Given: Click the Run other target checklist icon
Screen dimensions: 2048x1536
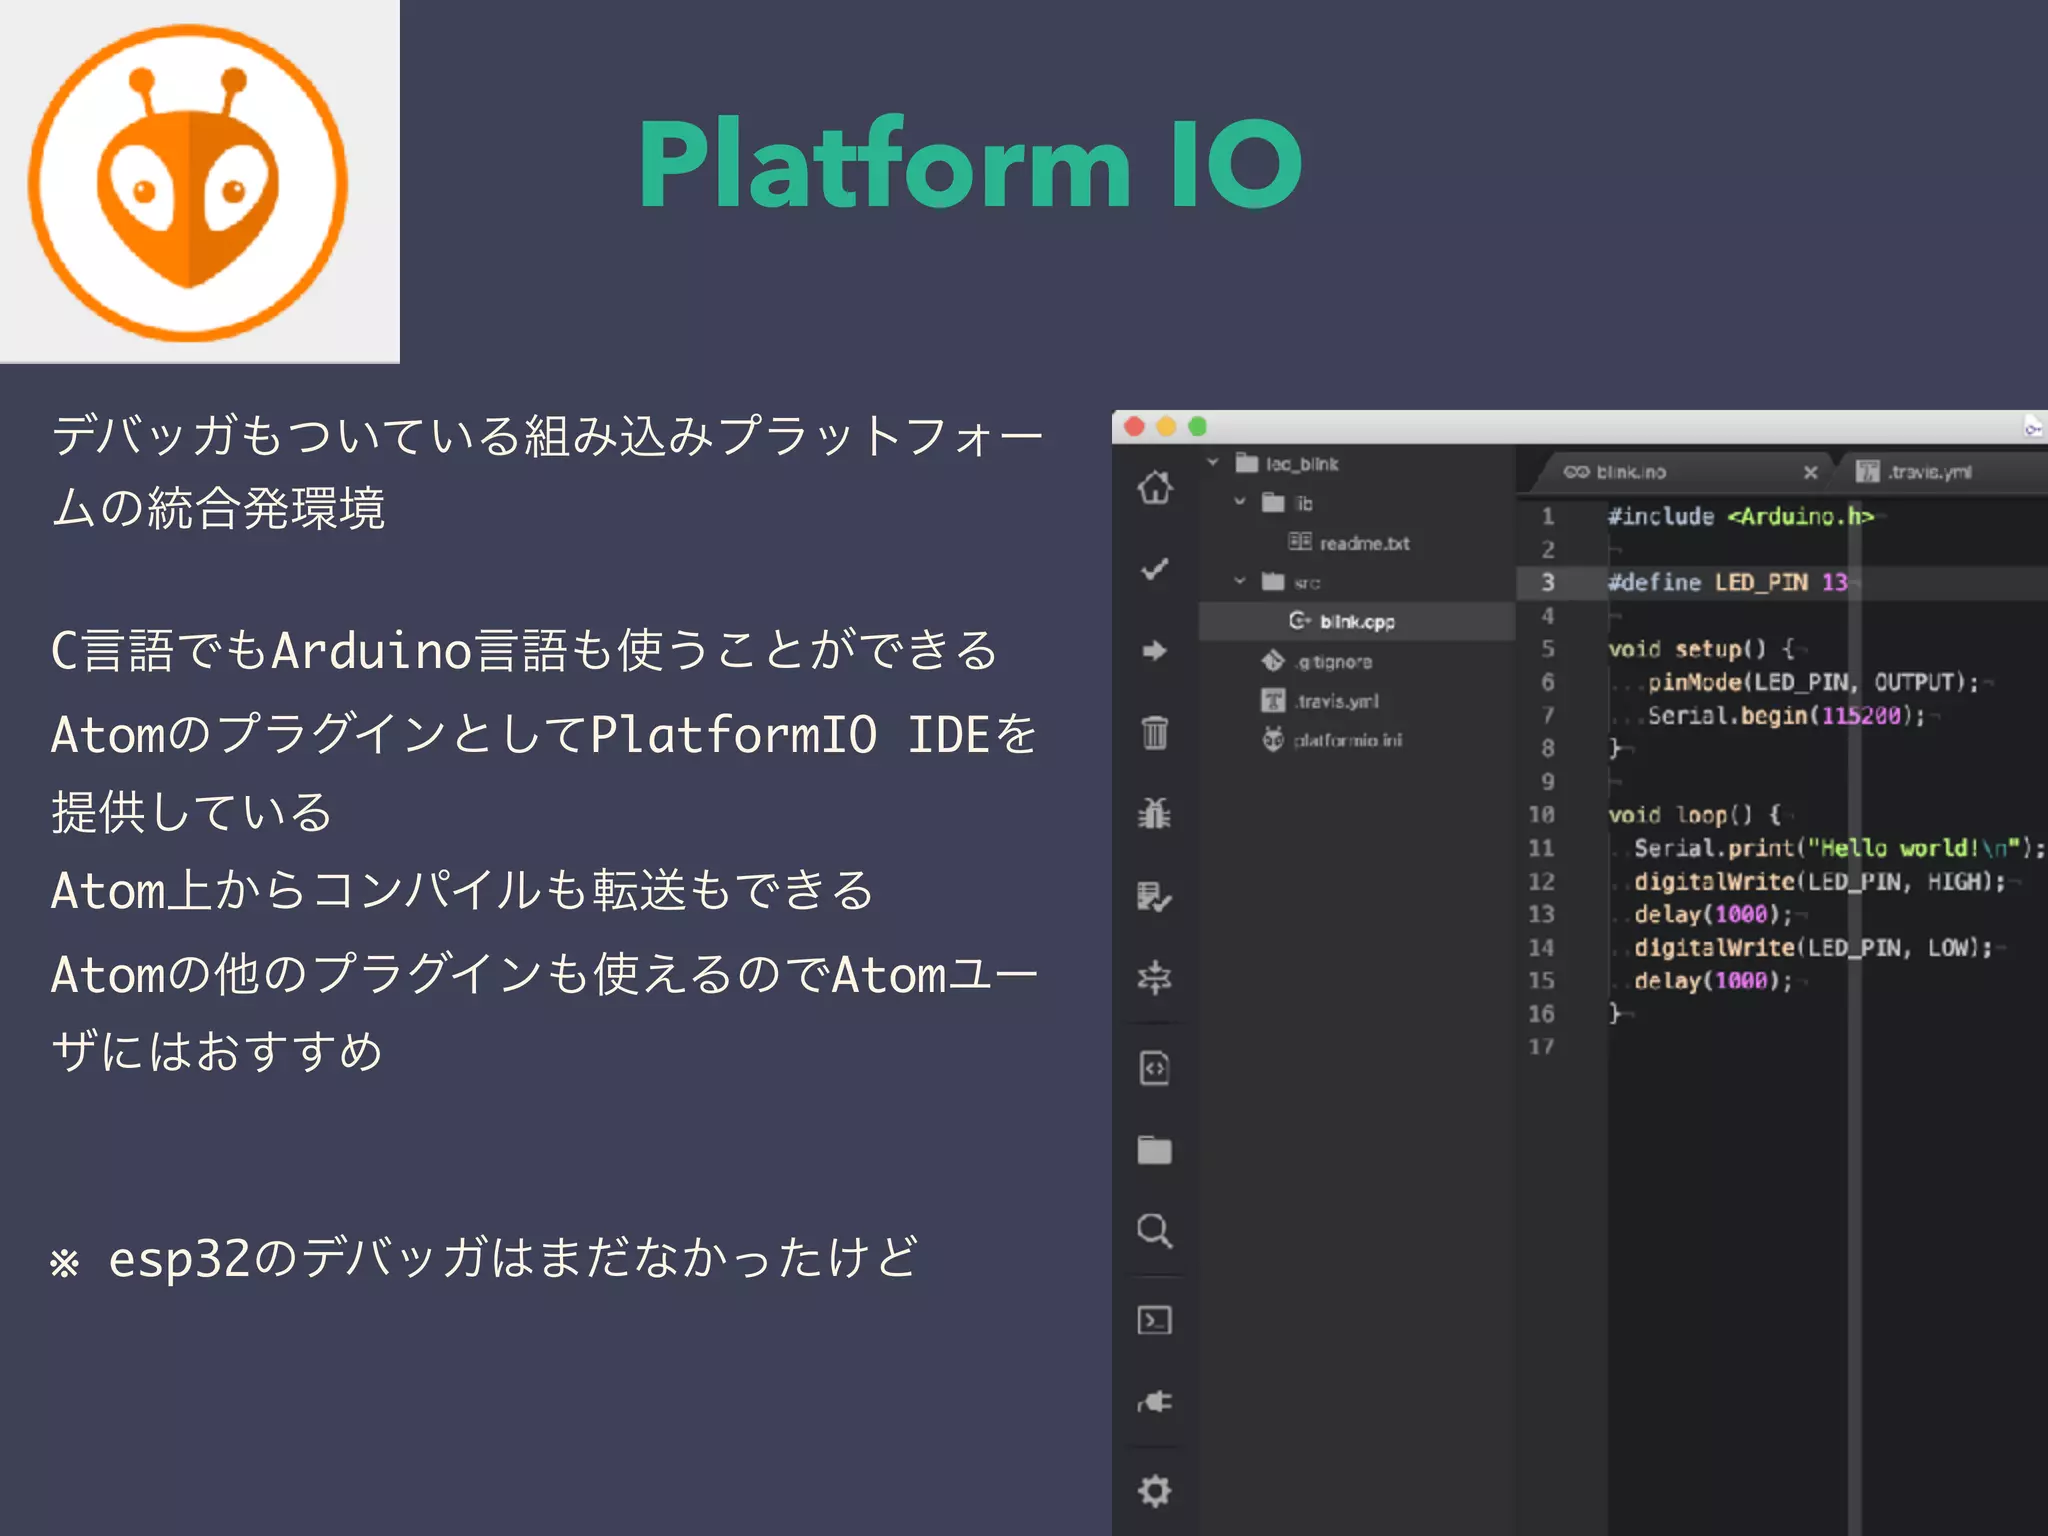Looking at the screenshot, I should click(1155, 896).
